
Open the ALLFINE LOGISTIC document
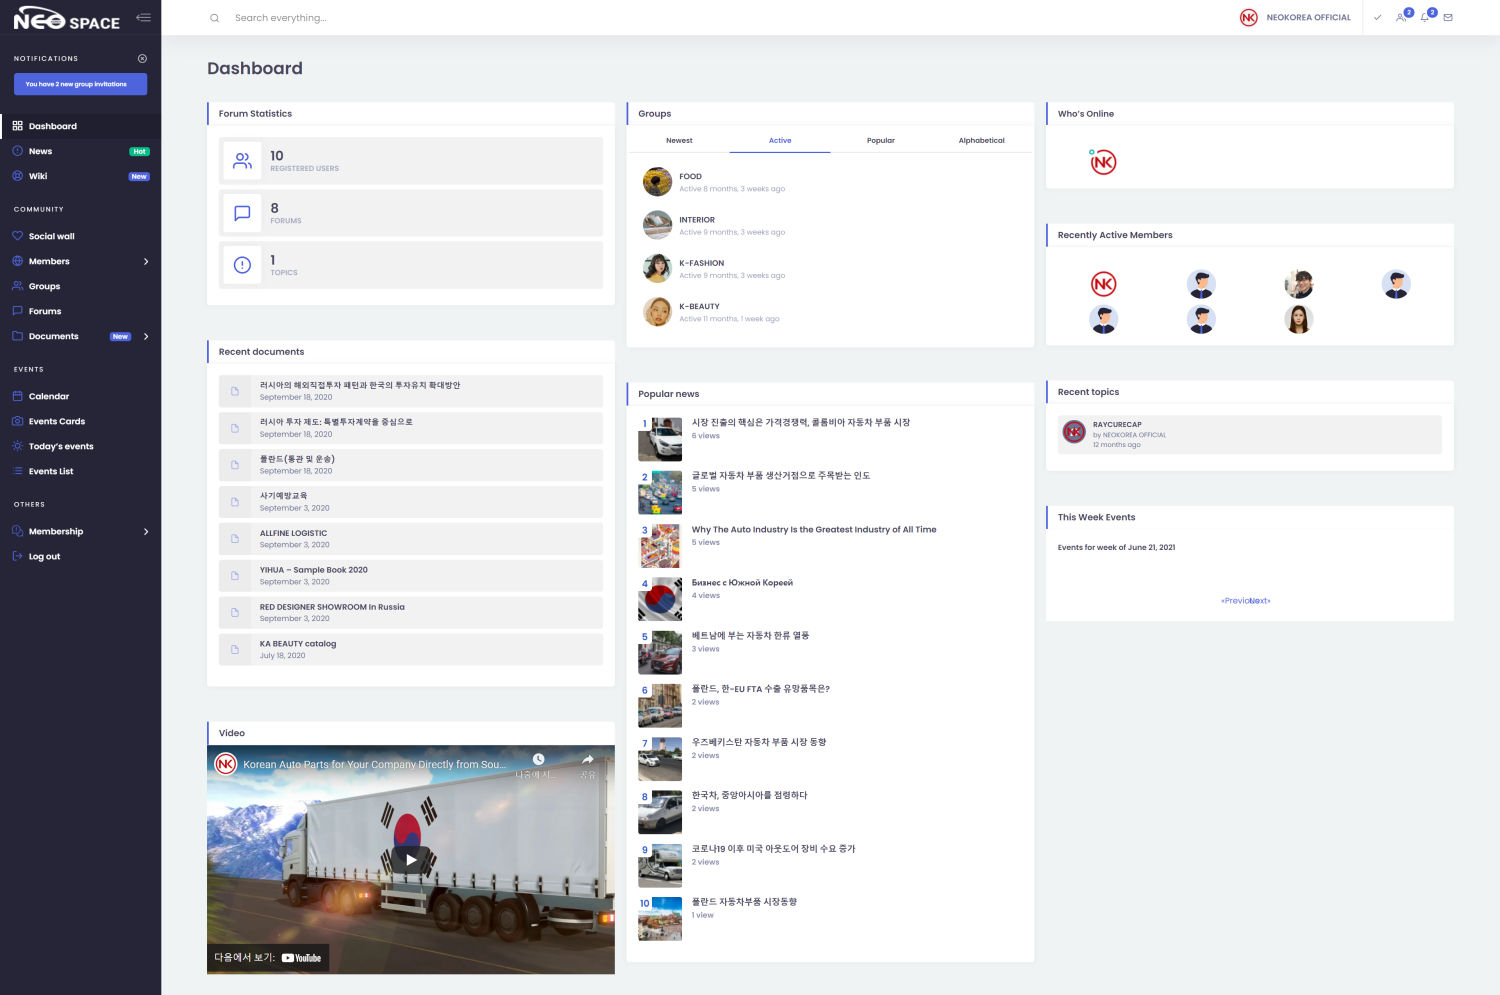(293, 533)
